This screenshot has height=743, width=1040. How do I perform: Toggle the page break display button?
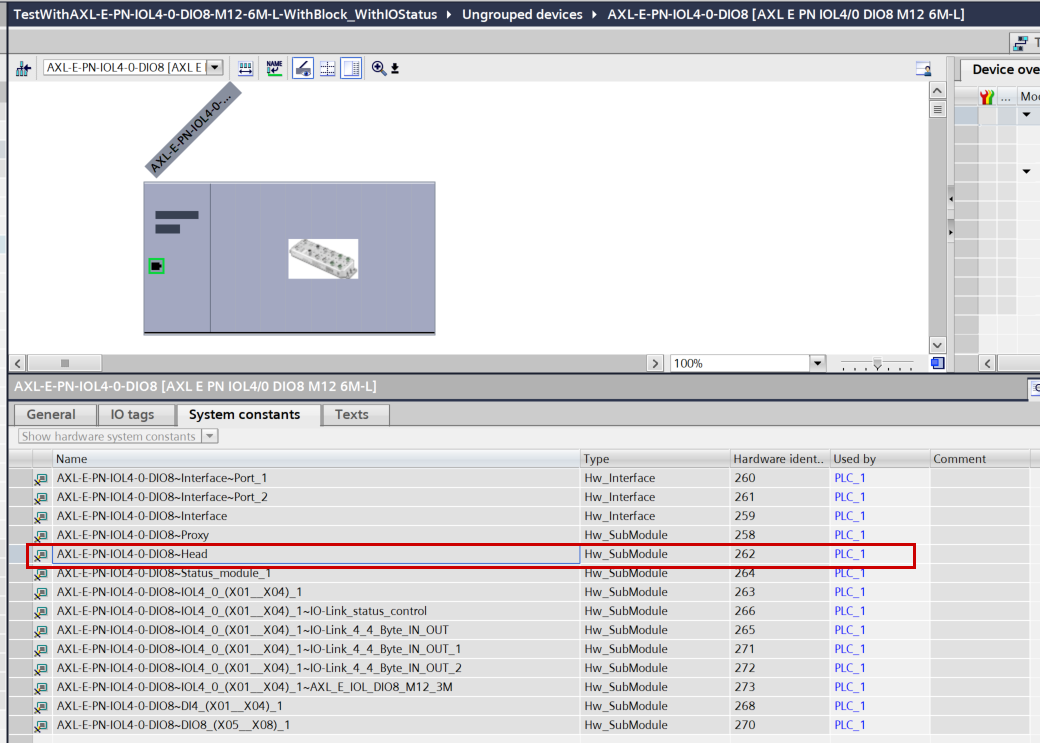(x=327, y=68)
